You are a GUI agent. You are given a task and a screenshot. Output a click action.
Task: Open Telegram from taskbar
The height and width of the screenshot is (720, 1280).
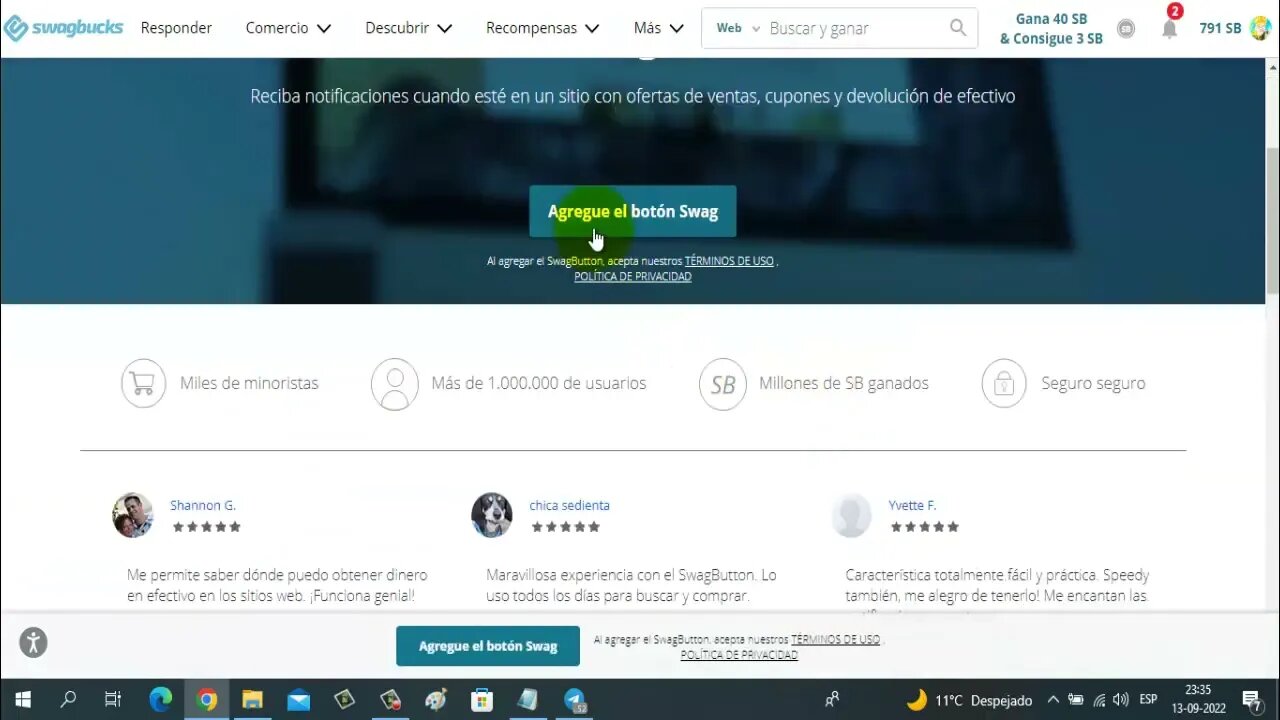coord(575,700)
